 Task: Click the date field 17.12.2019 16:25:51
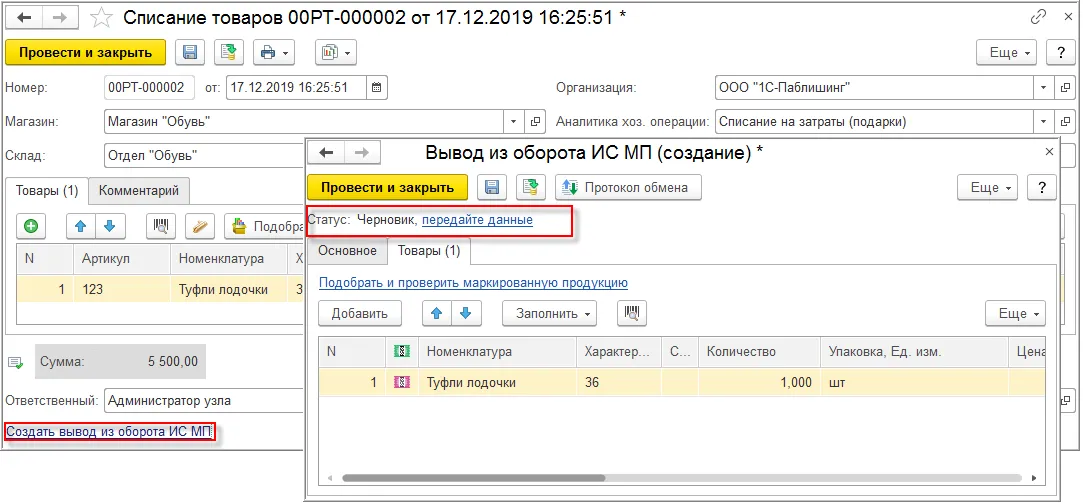coord(296,88)
